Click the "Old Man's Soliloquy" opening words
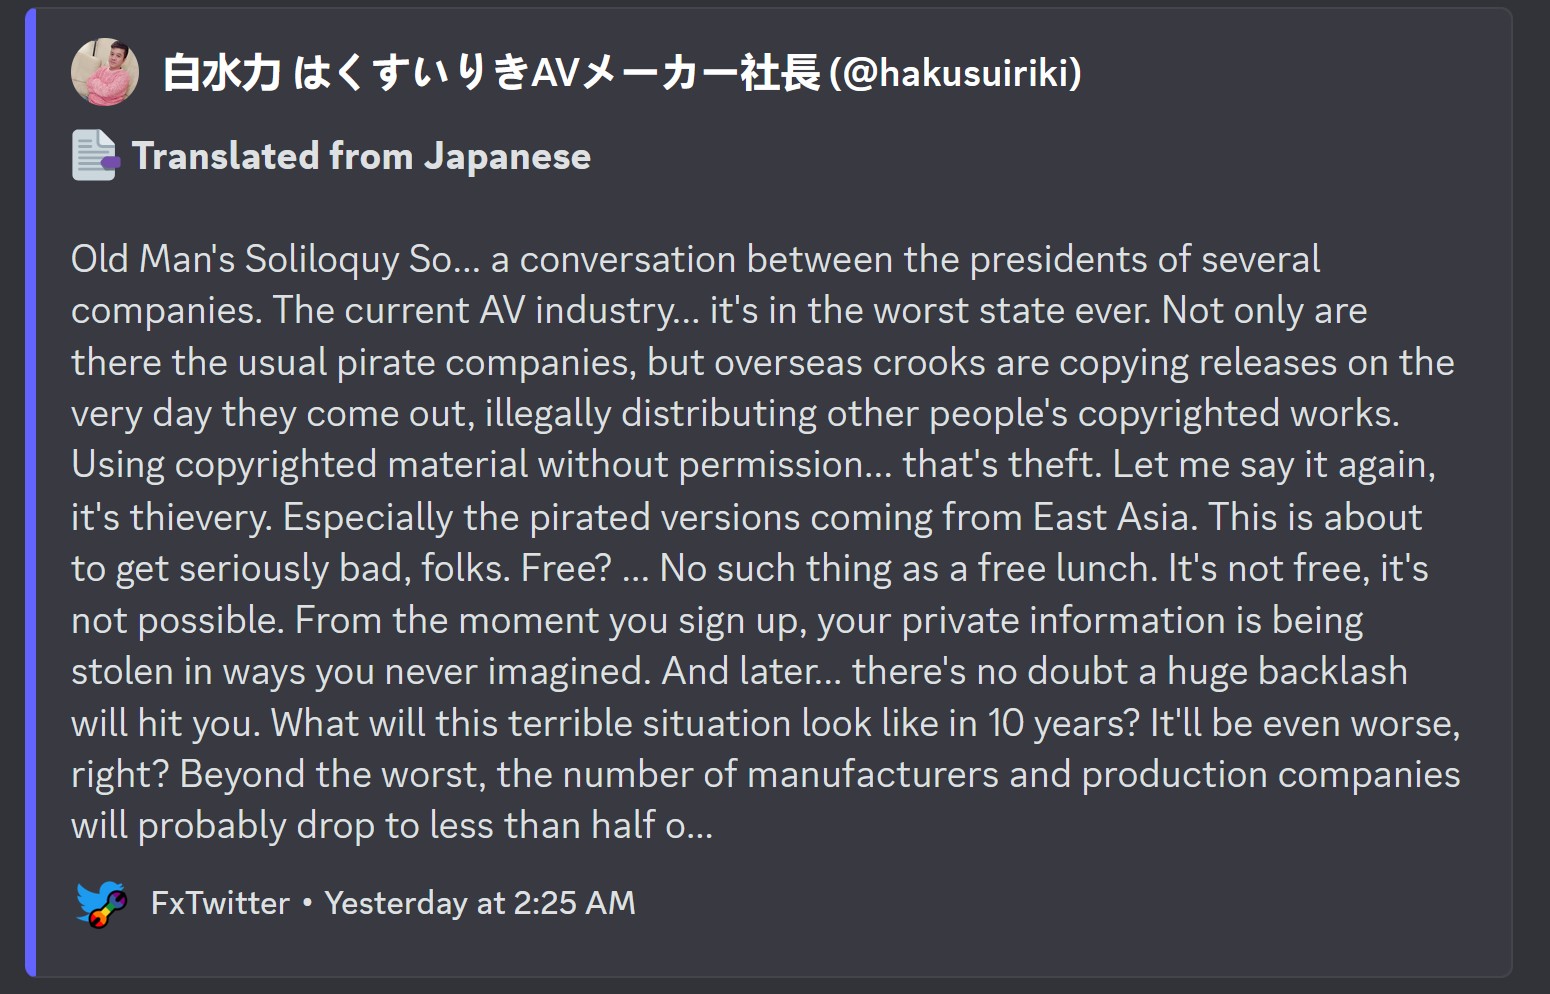 235,259
